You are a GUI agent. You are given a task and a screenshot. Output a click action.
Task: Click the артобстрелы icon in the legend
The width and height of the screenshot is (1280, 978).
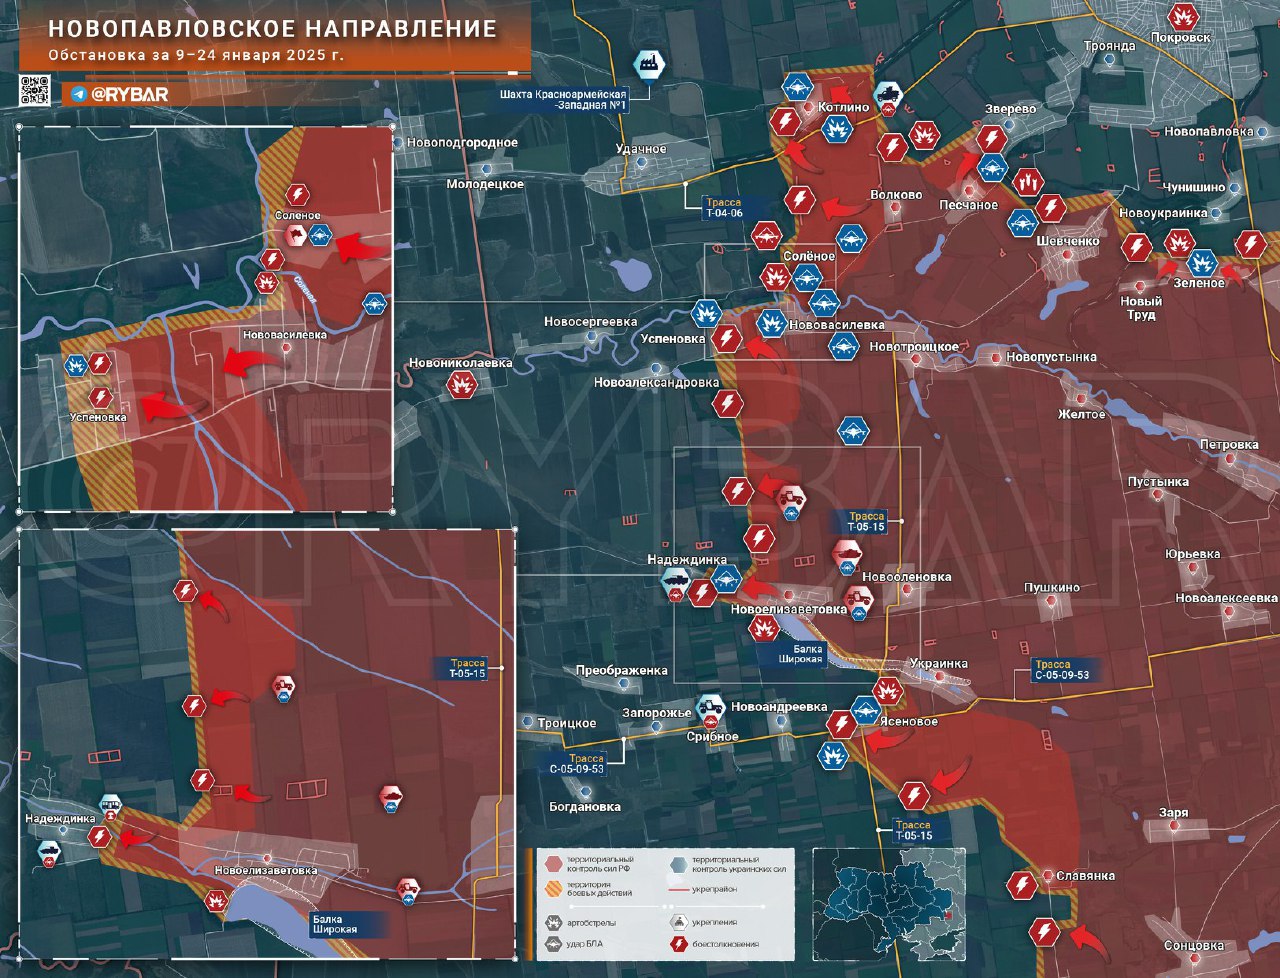tap(553, 922)
